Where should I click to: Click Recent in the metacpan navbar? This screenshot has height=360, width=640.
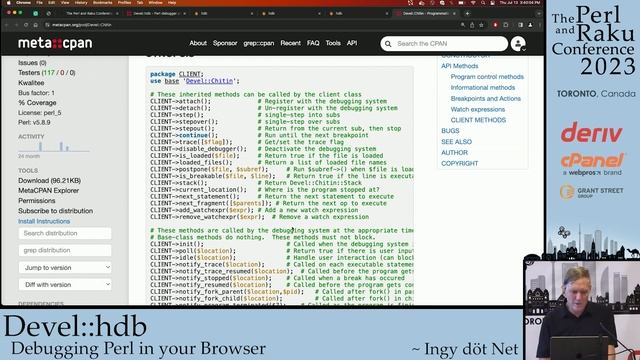[x=291, y=43]
